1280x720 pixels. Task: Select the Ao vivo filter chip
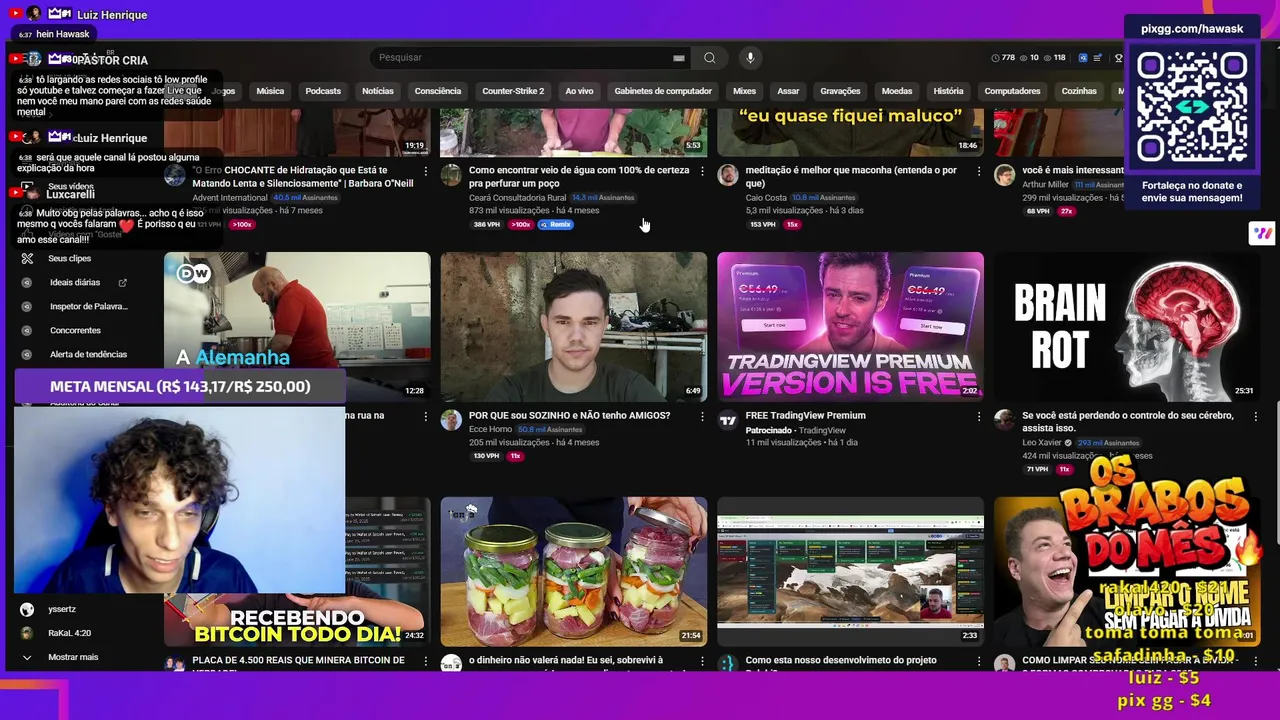click(x=579, y=91)
